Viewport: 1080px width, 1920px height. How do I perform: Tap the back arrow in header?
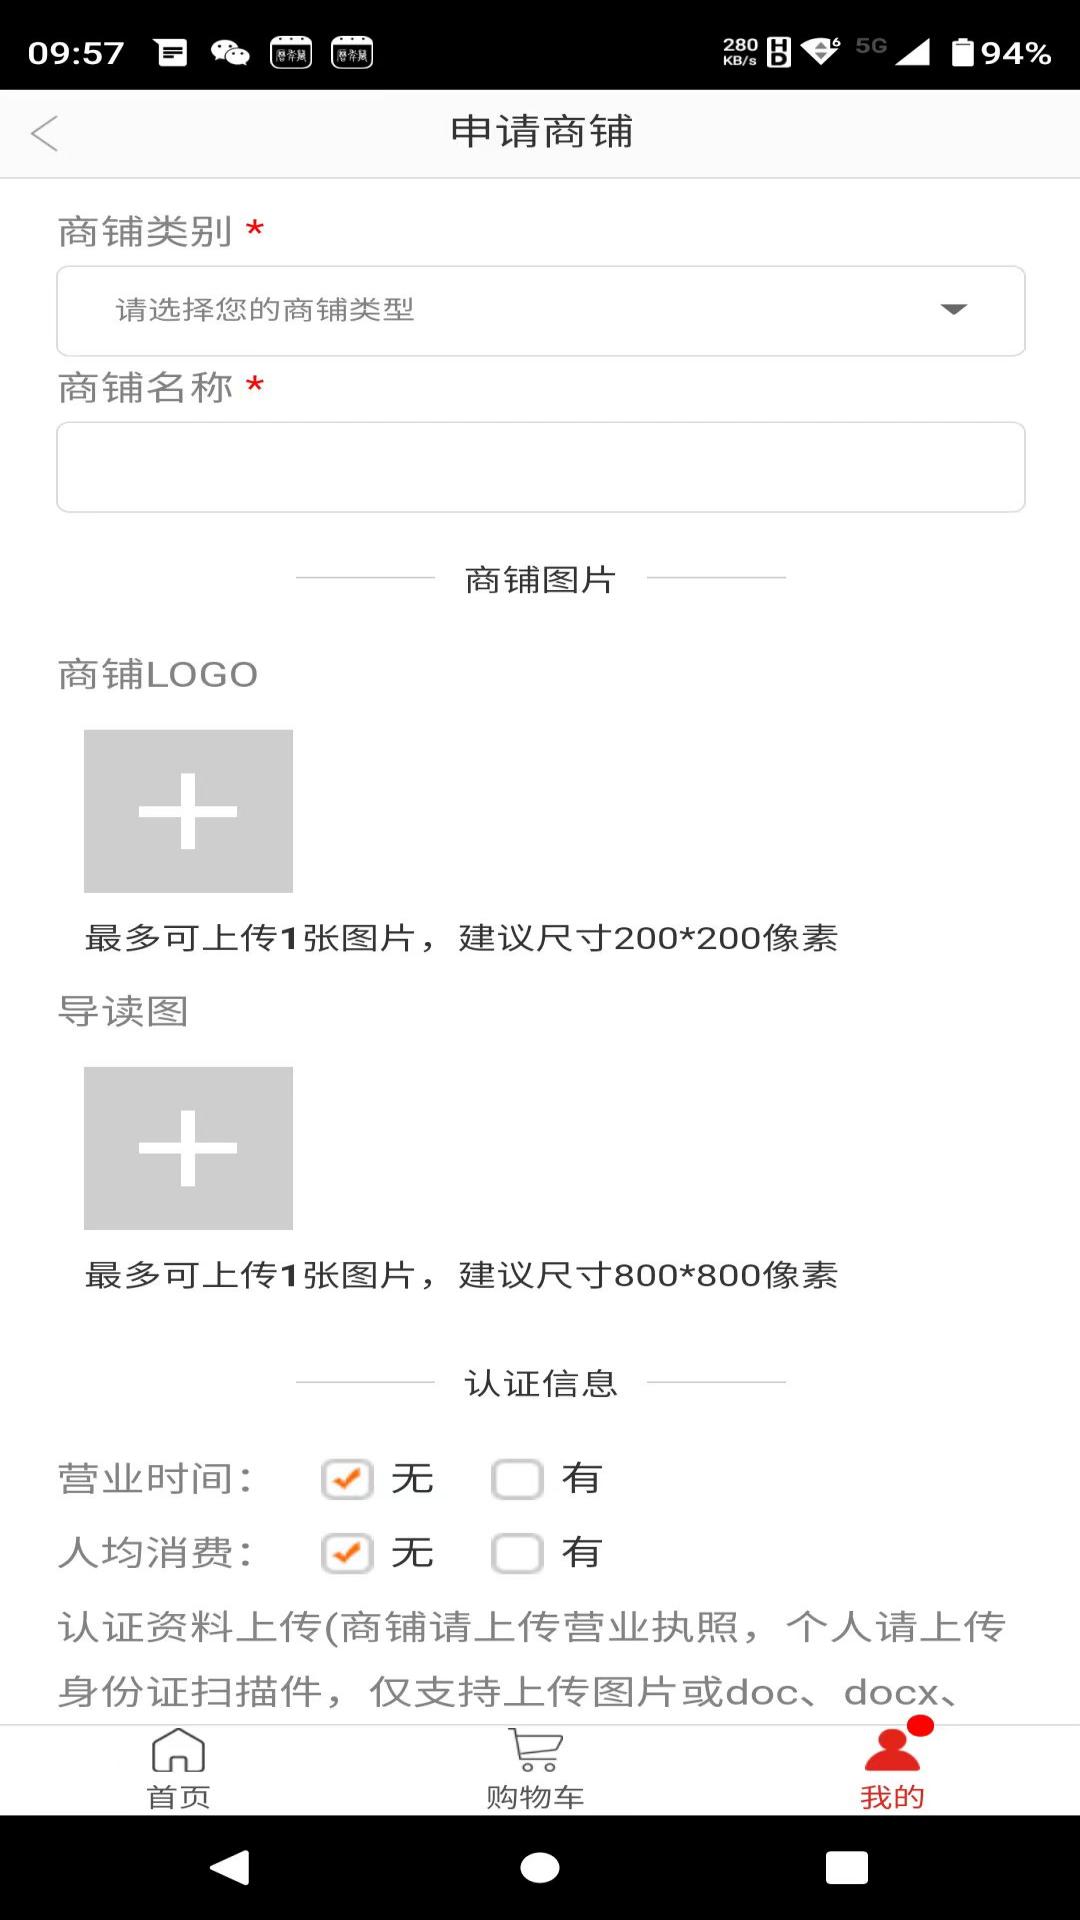point(45,133)
